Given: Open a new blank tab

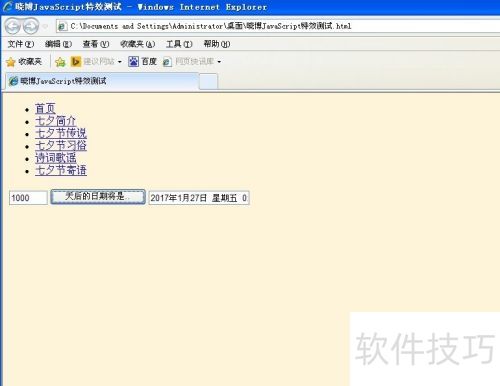Looking at the screenshot, I should [209, 82].
